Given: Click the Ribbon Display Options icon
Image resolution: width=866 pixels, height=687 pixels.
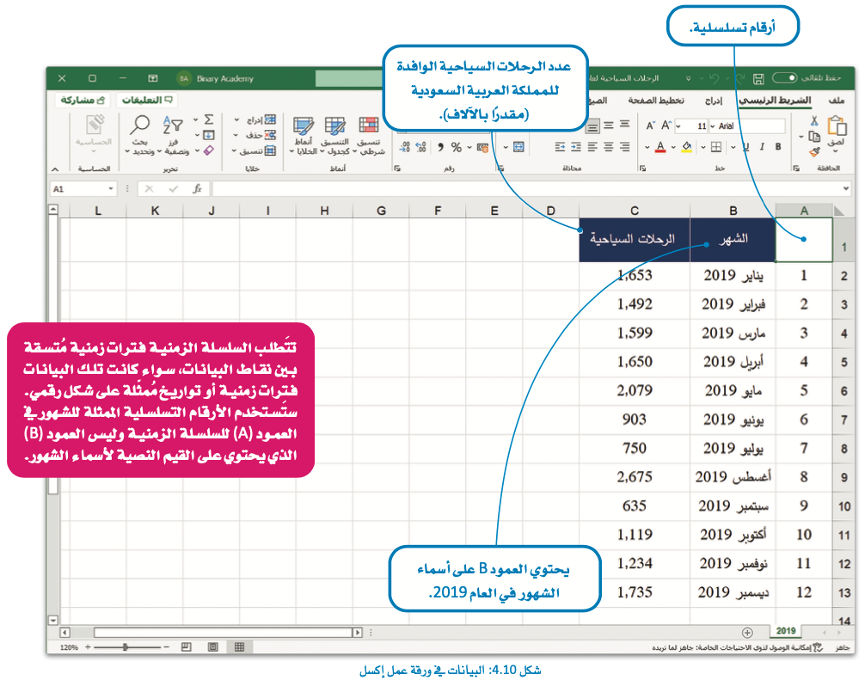Looking at the screenshot, I should tap(152, 79).
